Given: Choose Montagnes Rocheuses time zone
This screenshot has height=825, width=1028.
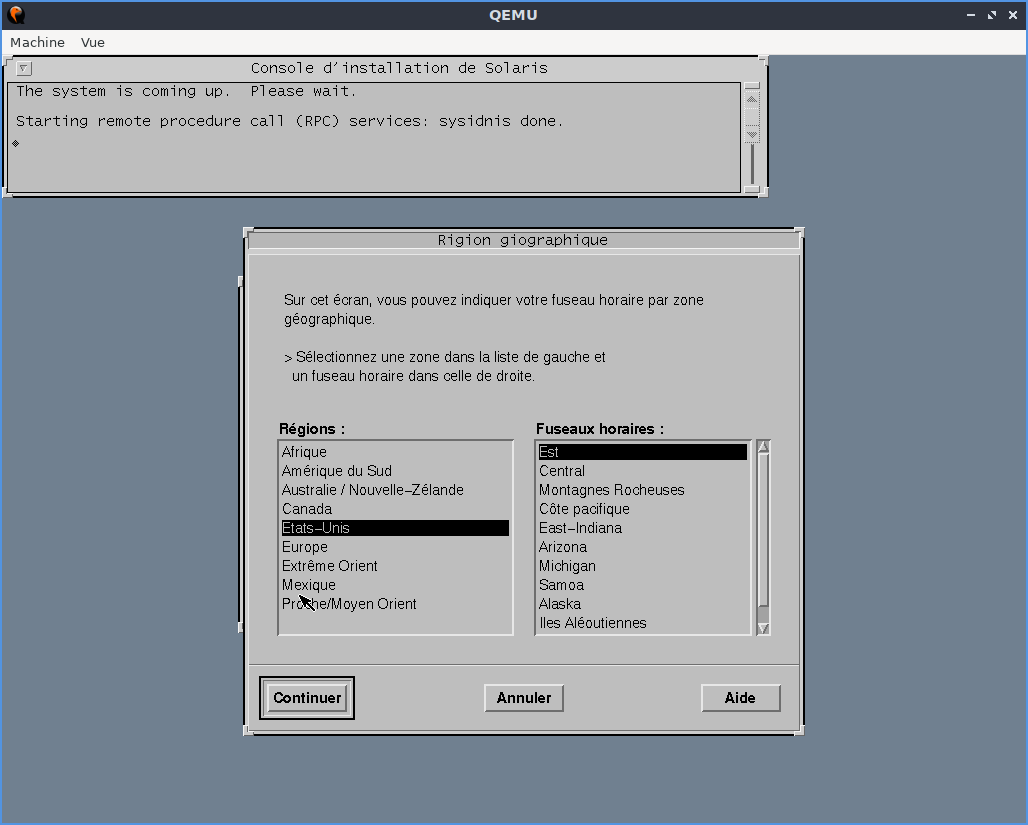Looking at the screenshot, I should 642,490.
